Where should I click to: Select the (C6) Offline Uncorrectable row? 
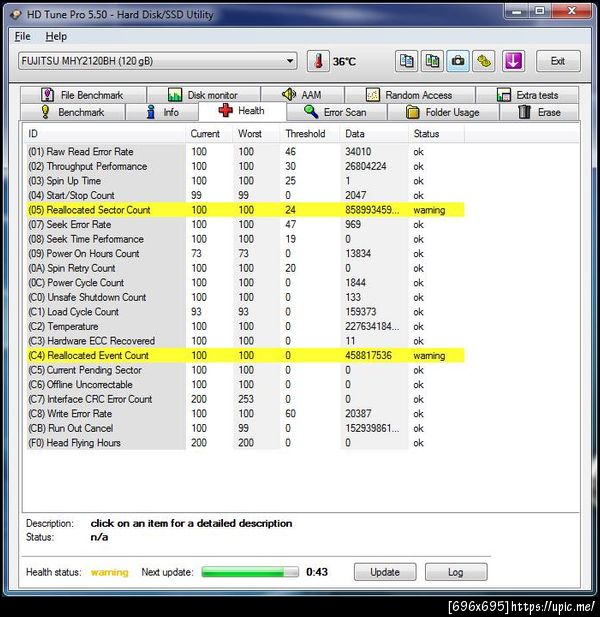point(246,384)
